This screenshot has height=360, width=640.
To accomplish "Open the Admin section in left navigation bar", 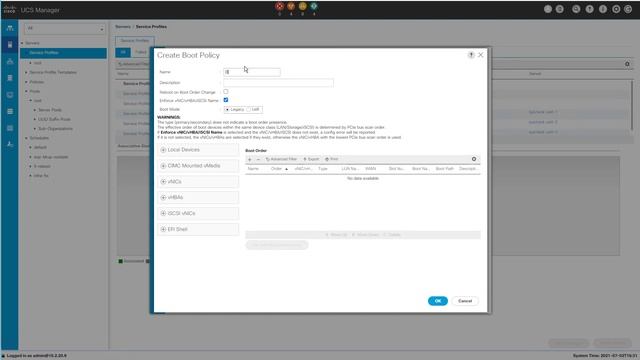I will coord(10,144).
